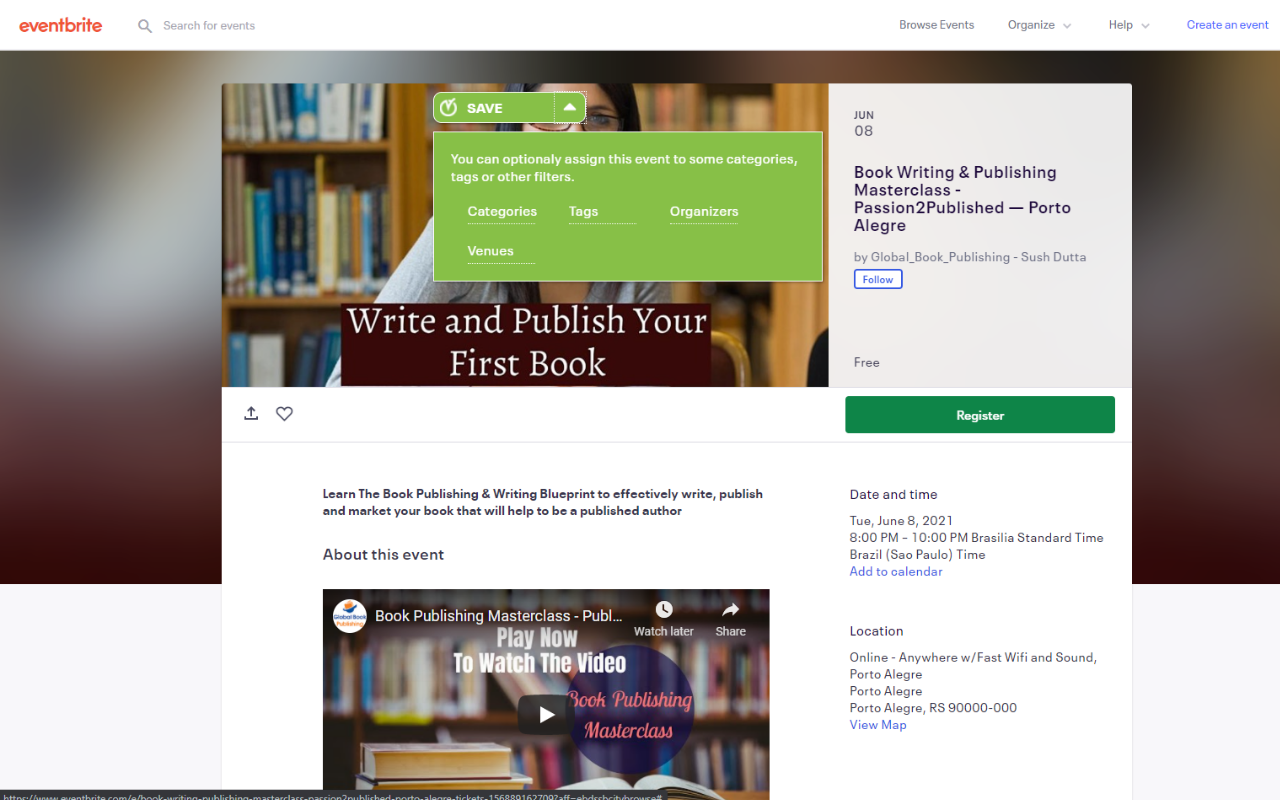Select Organizers filter option

[x=704, y=212]
